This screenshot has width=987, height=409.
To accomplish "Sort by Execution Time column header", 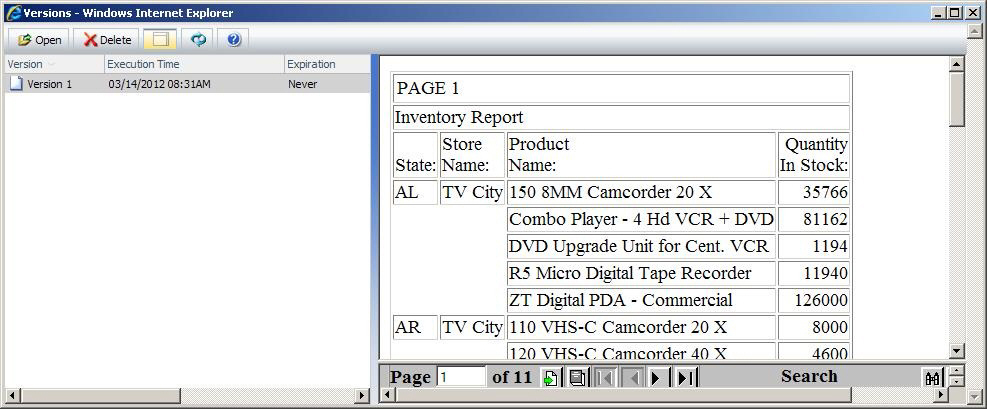I will 194,64.
